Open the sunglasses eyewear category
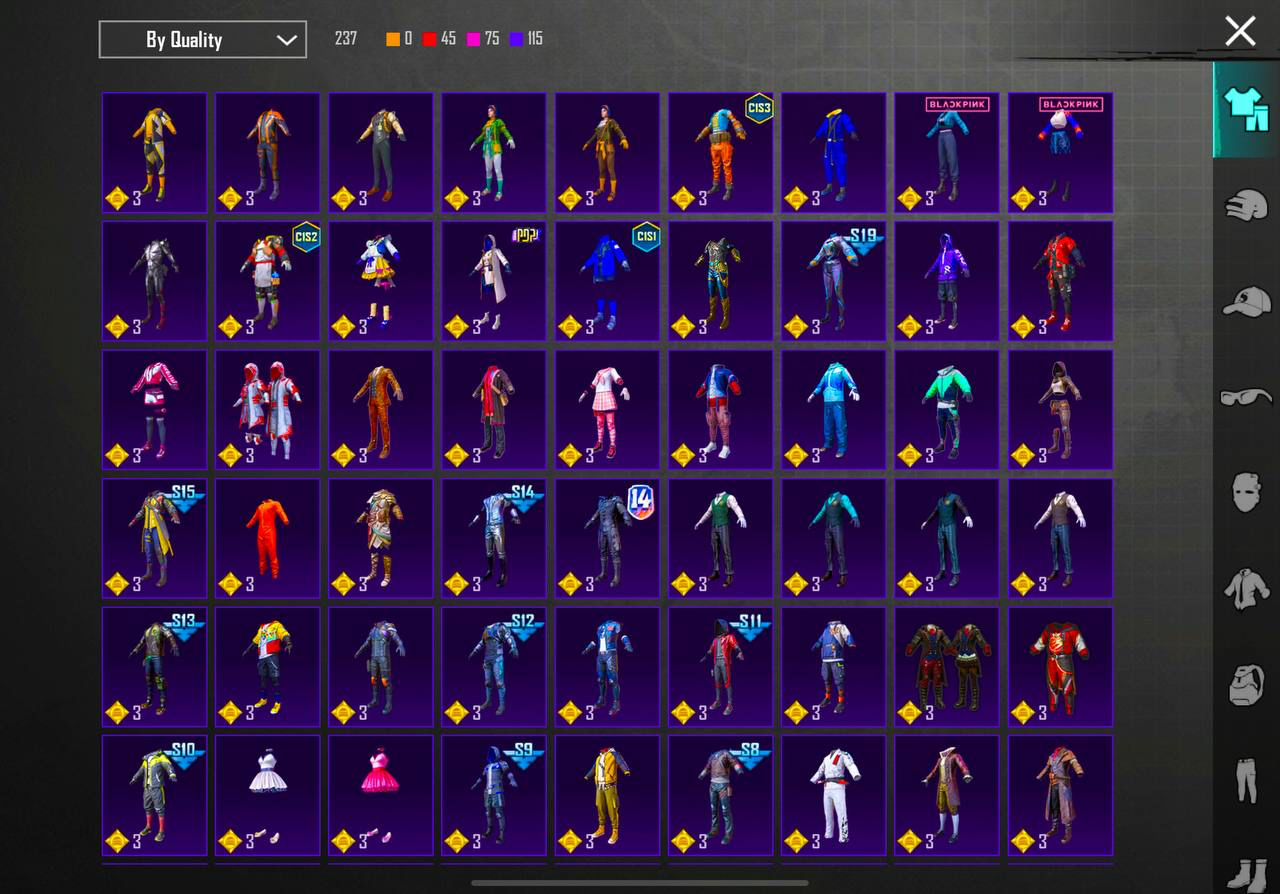The image size is (1280, 894). click(1246, 397)
